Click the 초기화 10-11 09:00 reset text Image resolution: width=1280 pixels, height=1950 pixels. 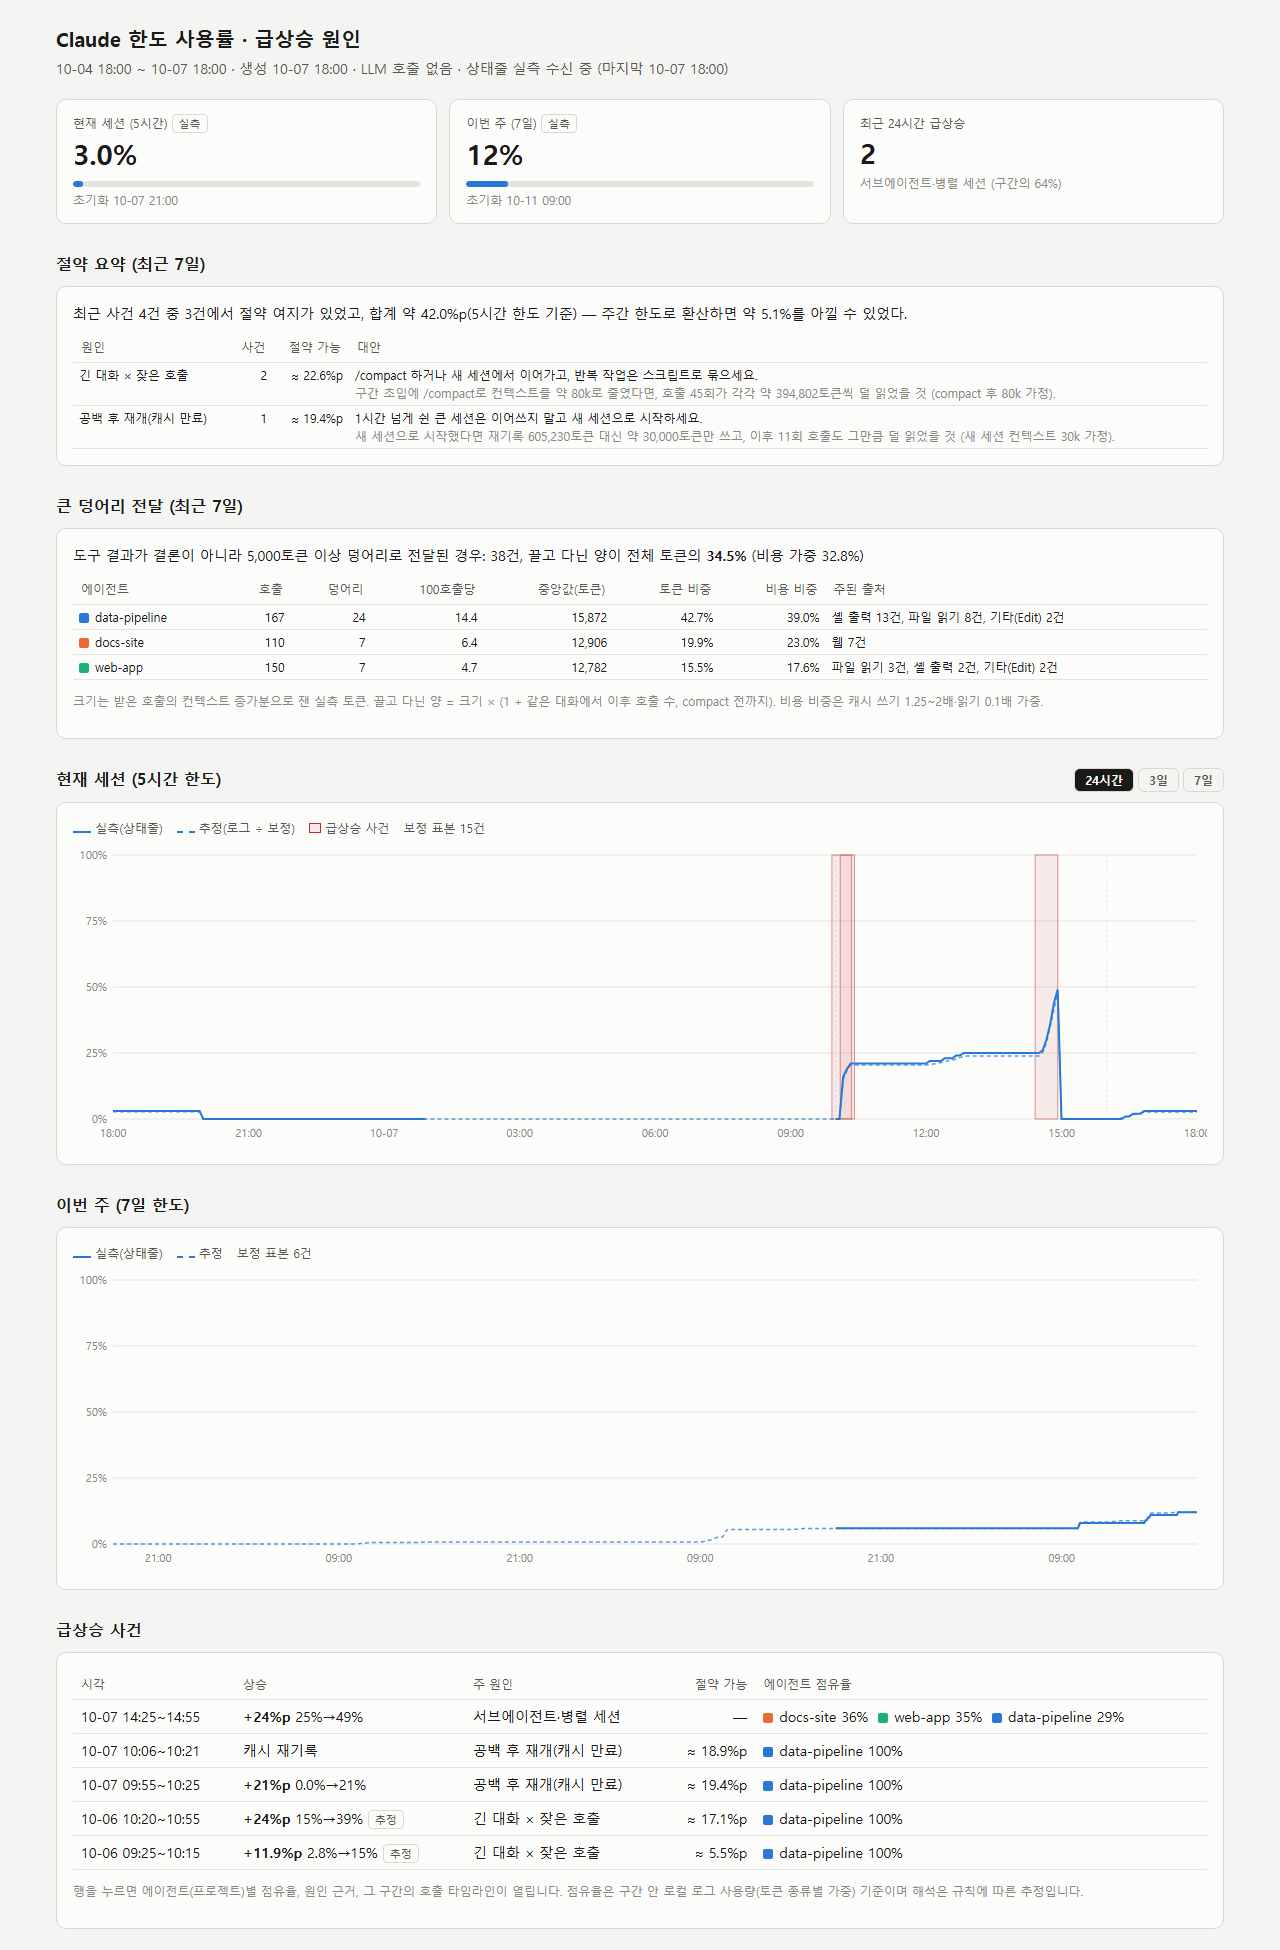519,201
